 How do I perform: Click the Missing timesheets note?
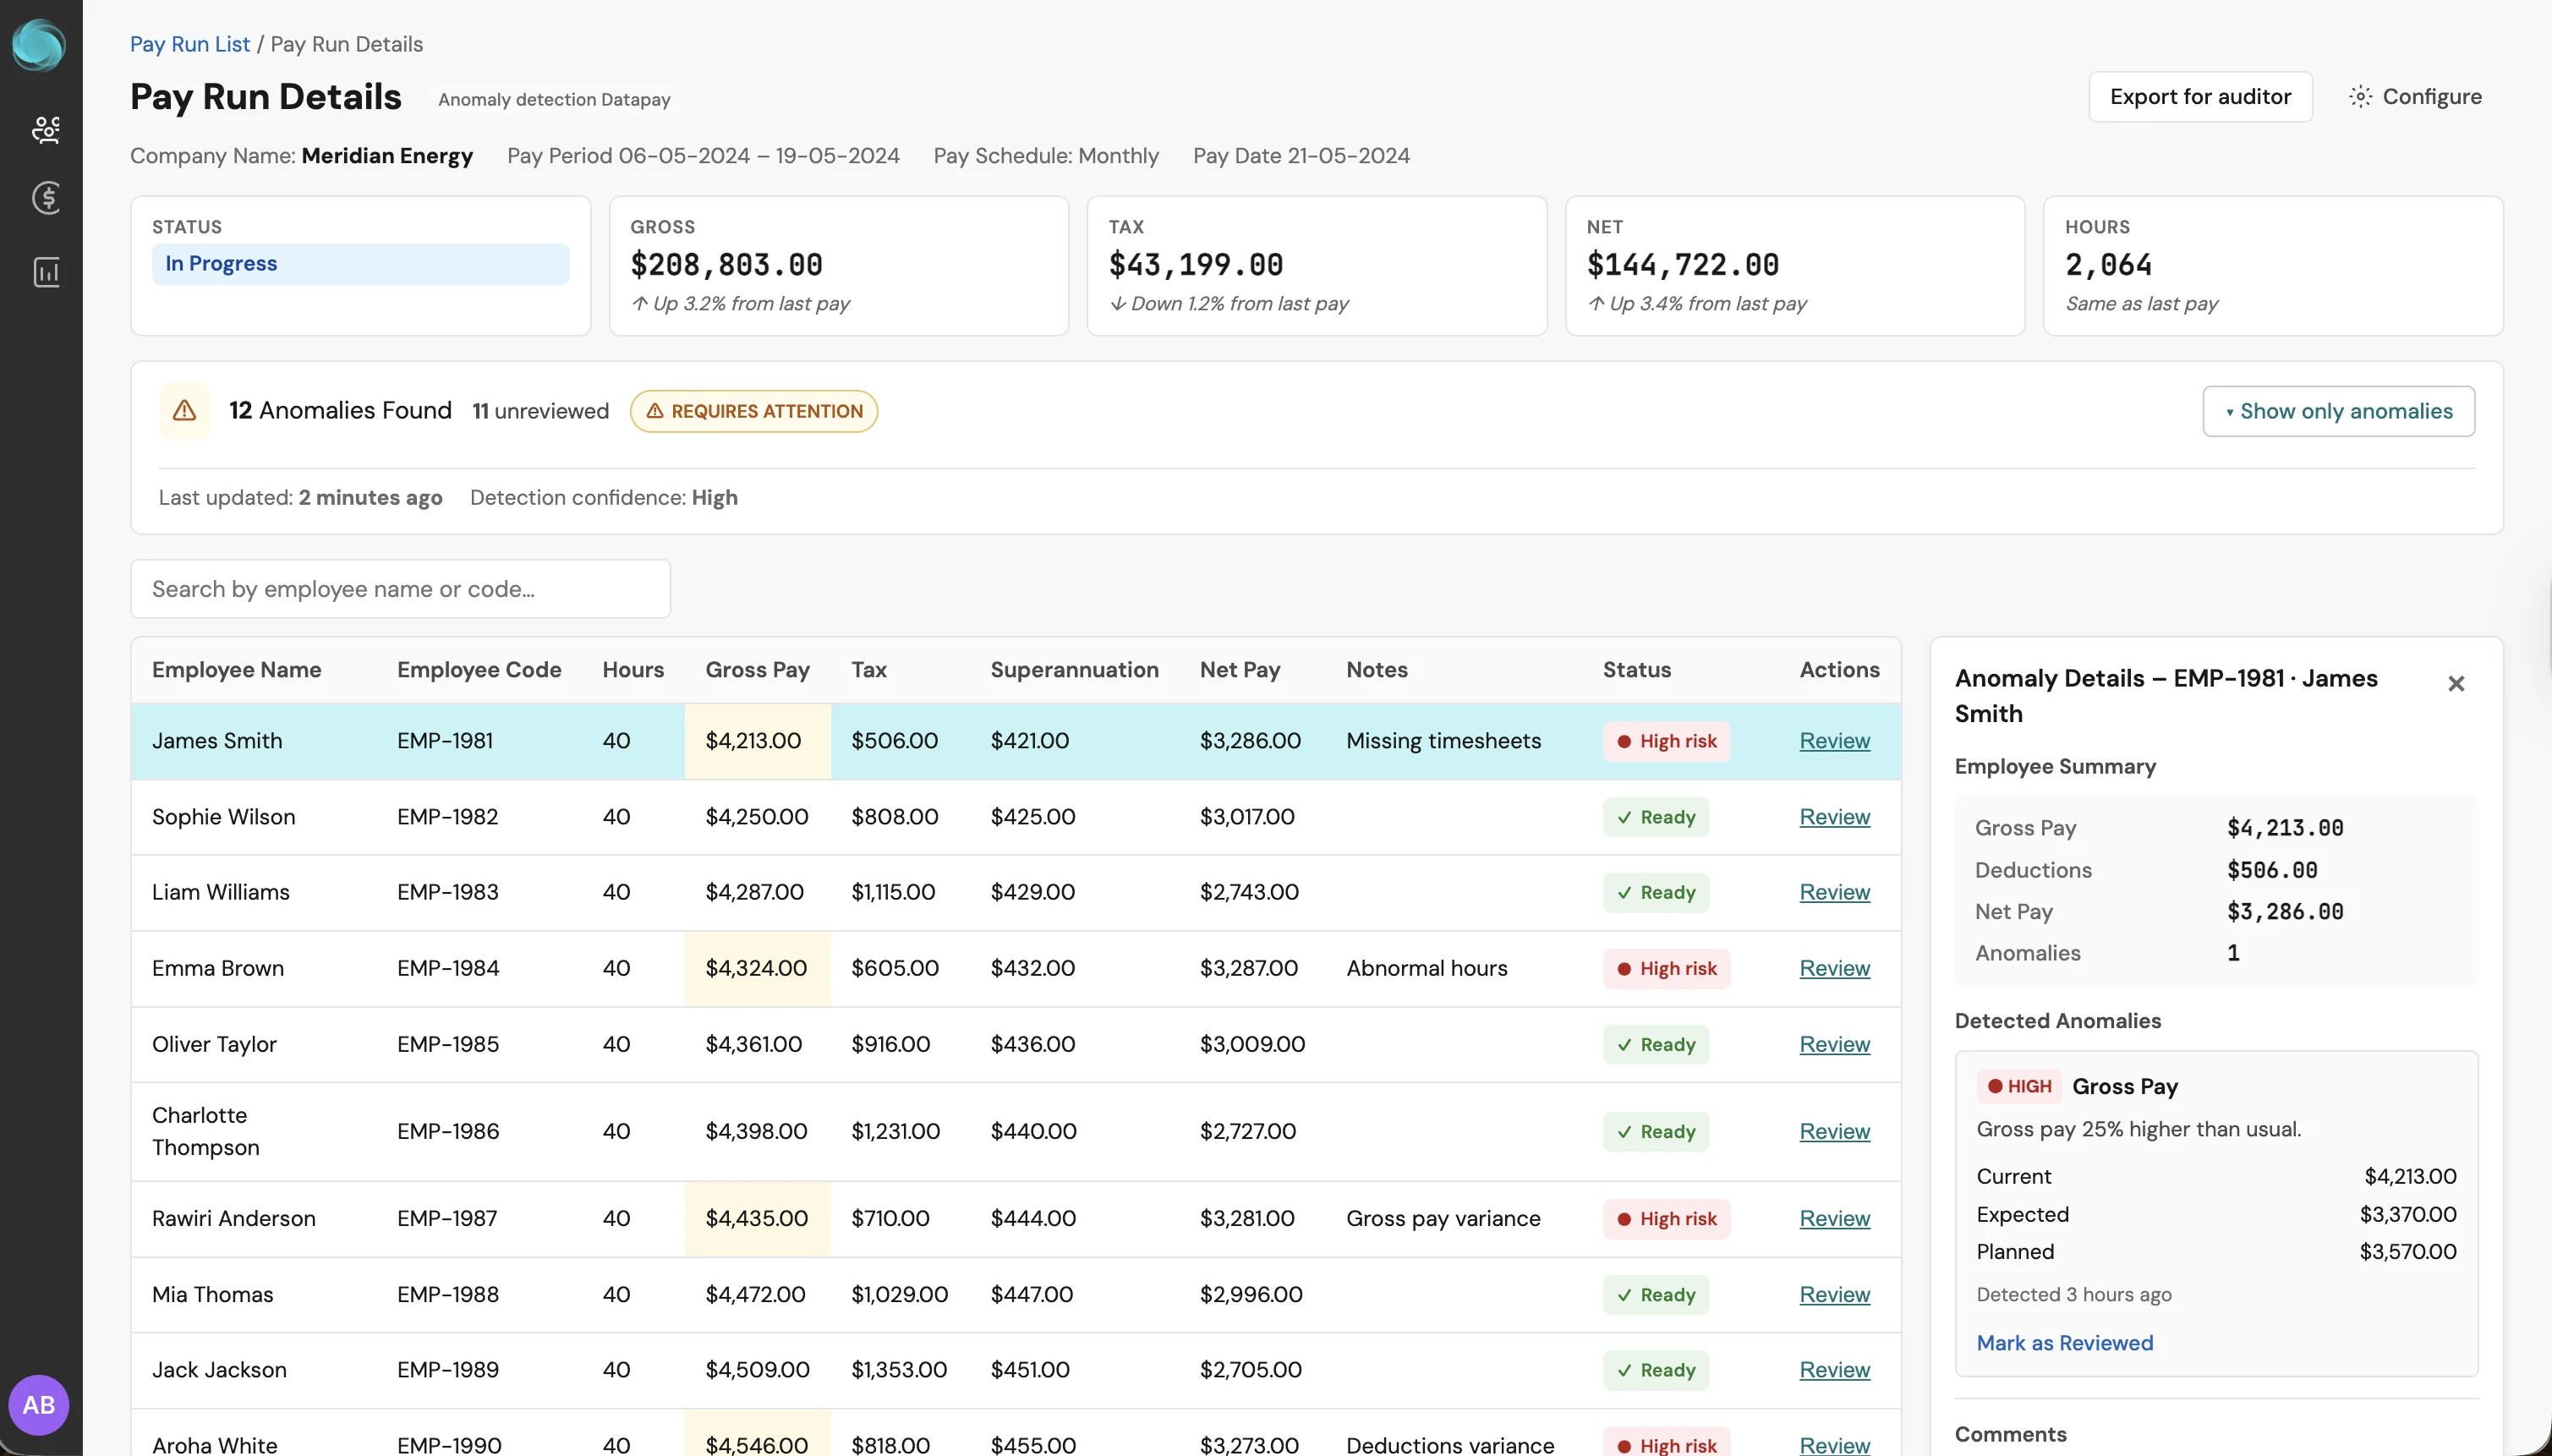point(1443,741)
